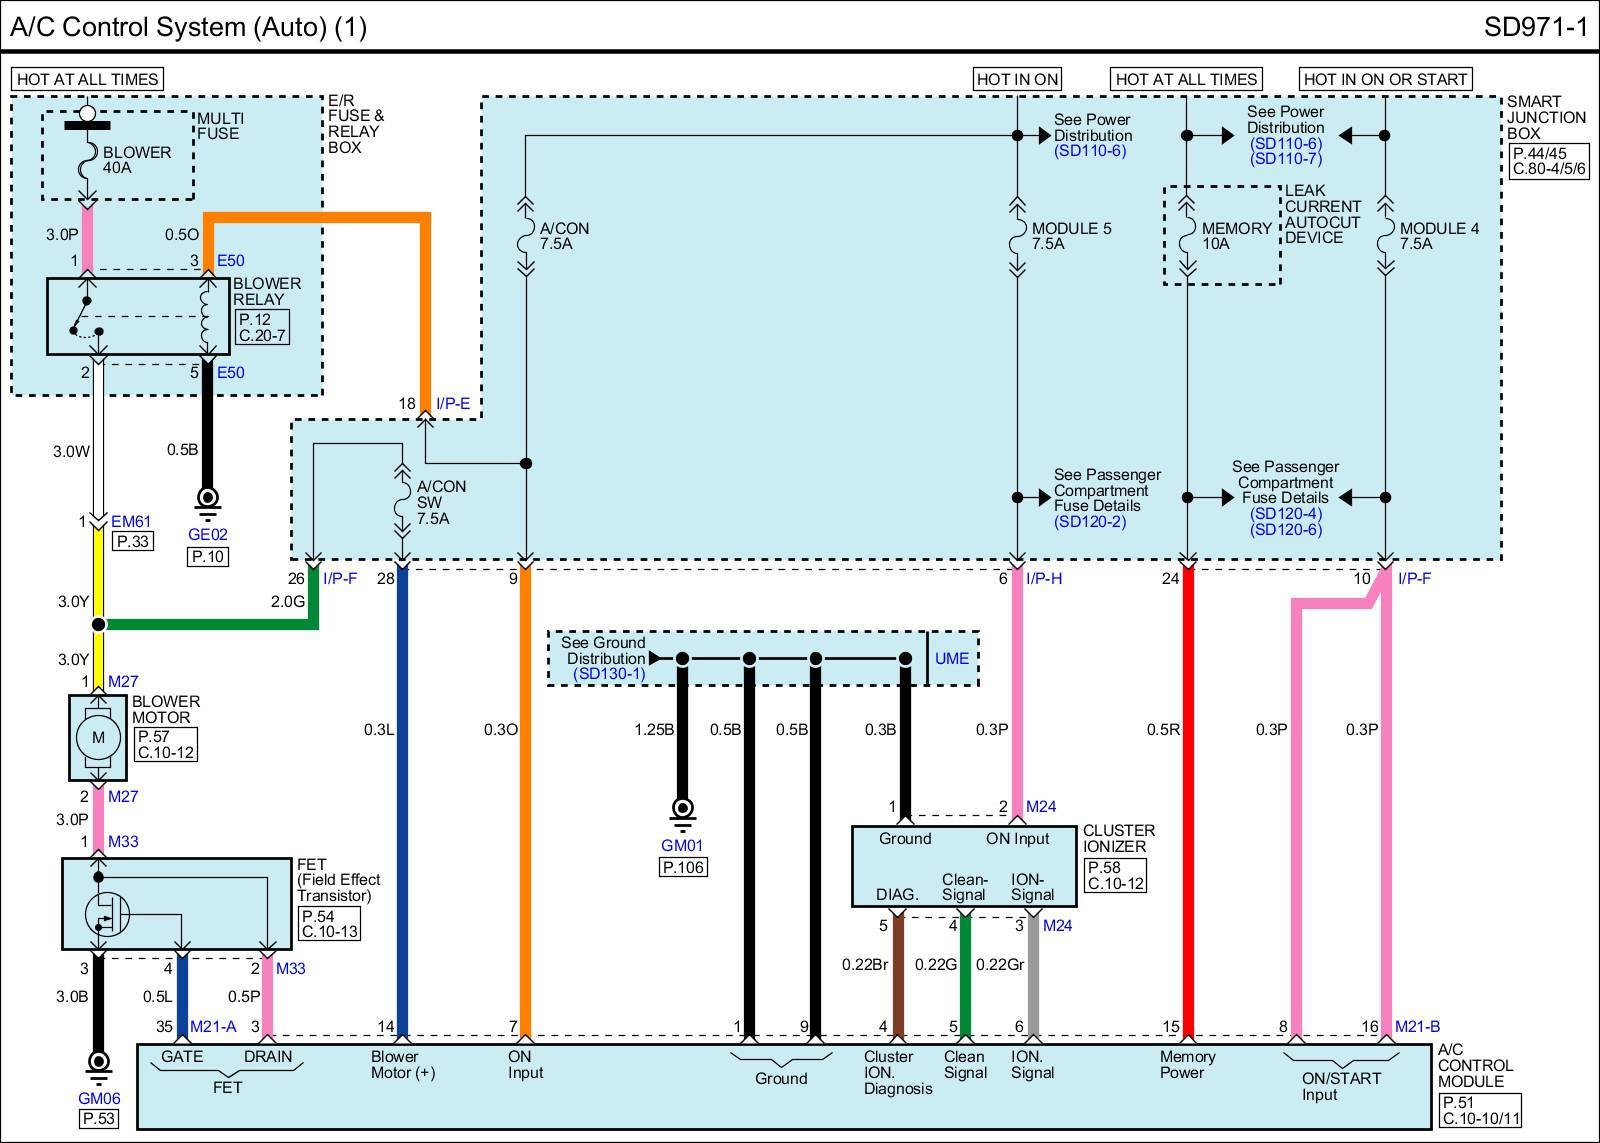Follow the SD130-1 ground distribution link

click(609, 674)
